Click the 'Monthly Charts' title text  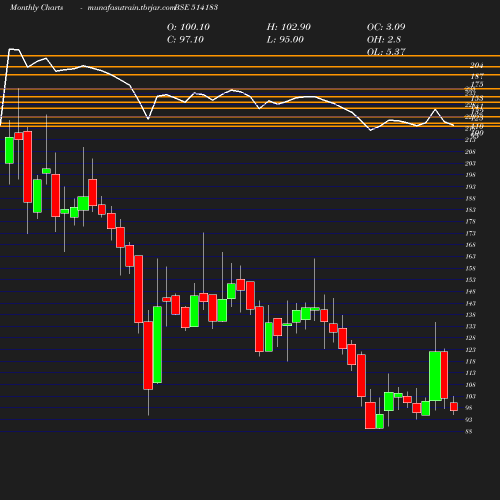(36, 7)
